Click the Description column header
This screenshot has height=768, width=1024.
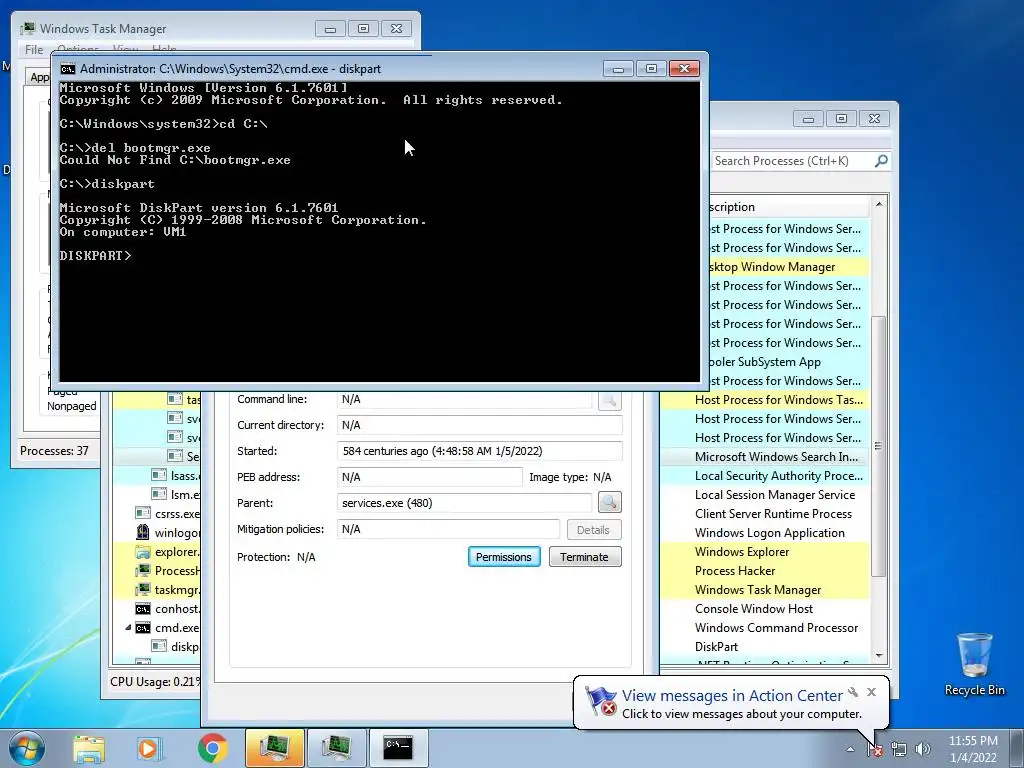(789, 207)
